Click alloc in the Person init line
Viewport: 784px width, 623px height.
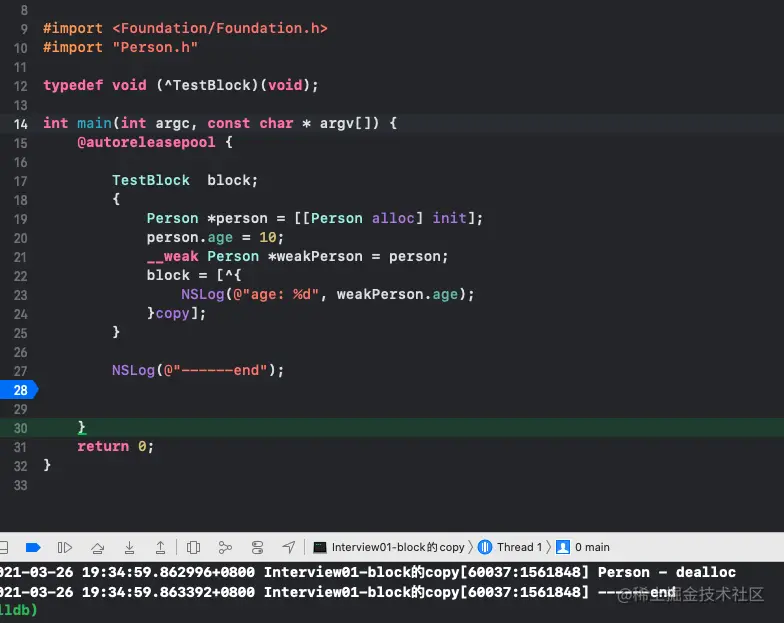pyautogui.click(x=393, y=218)
